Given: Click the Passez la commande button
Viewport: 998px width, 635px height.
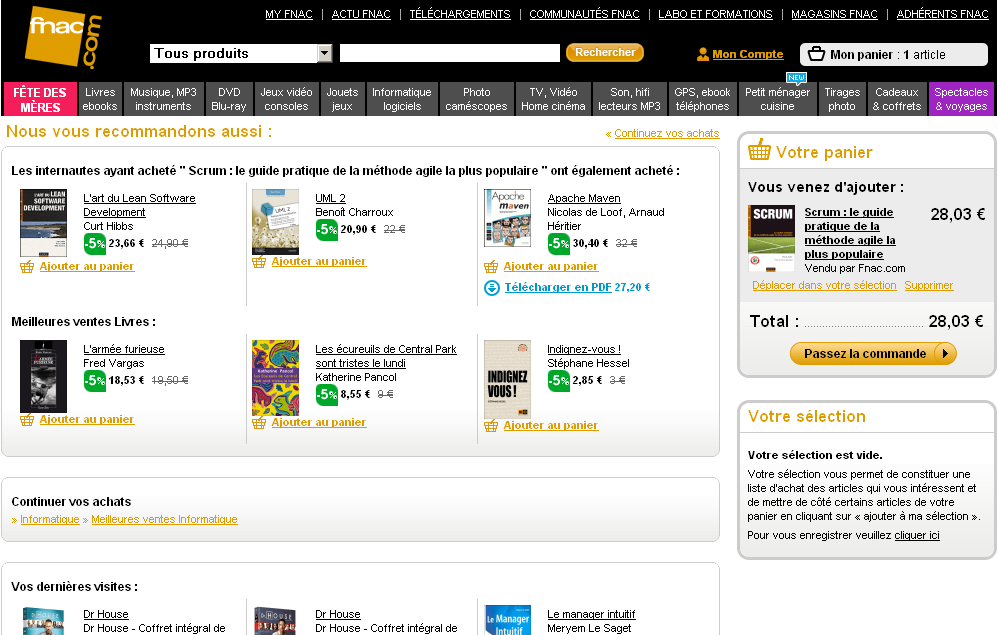Looking at the screenshot, I should click(x=873, y=354).
